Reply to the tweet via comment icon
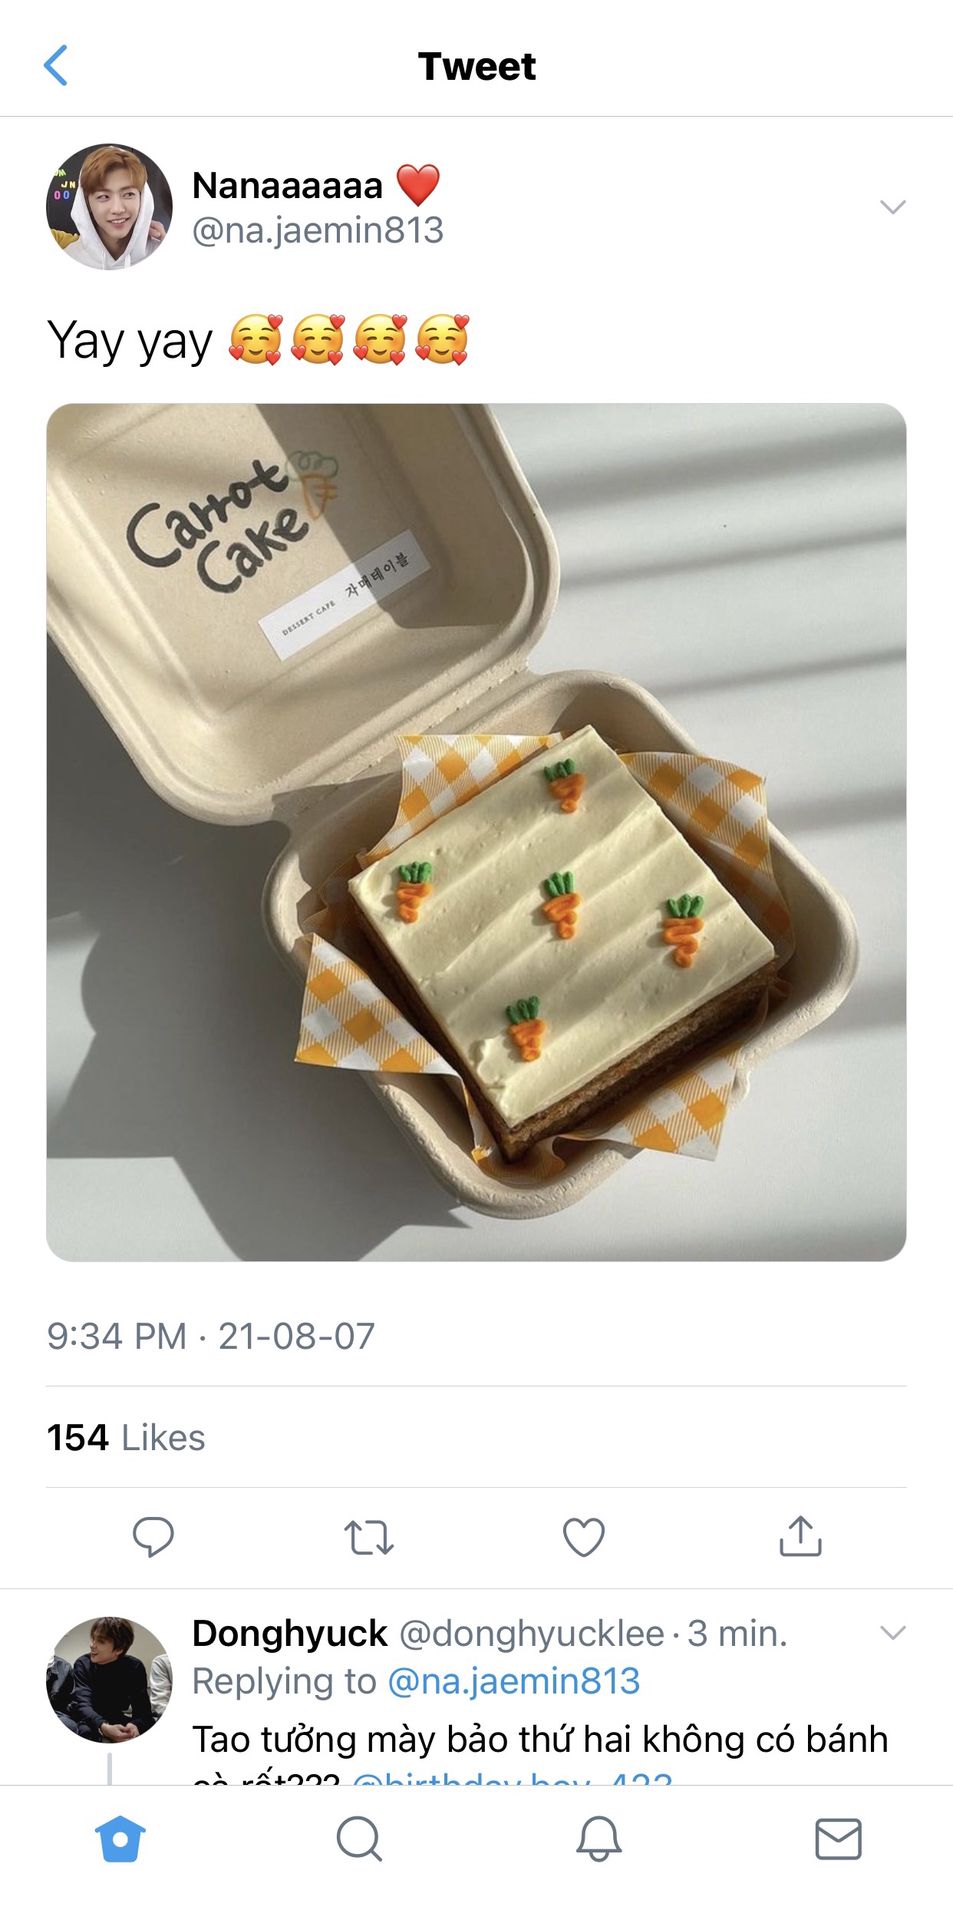The image size is (953, 1920). 153,1537
